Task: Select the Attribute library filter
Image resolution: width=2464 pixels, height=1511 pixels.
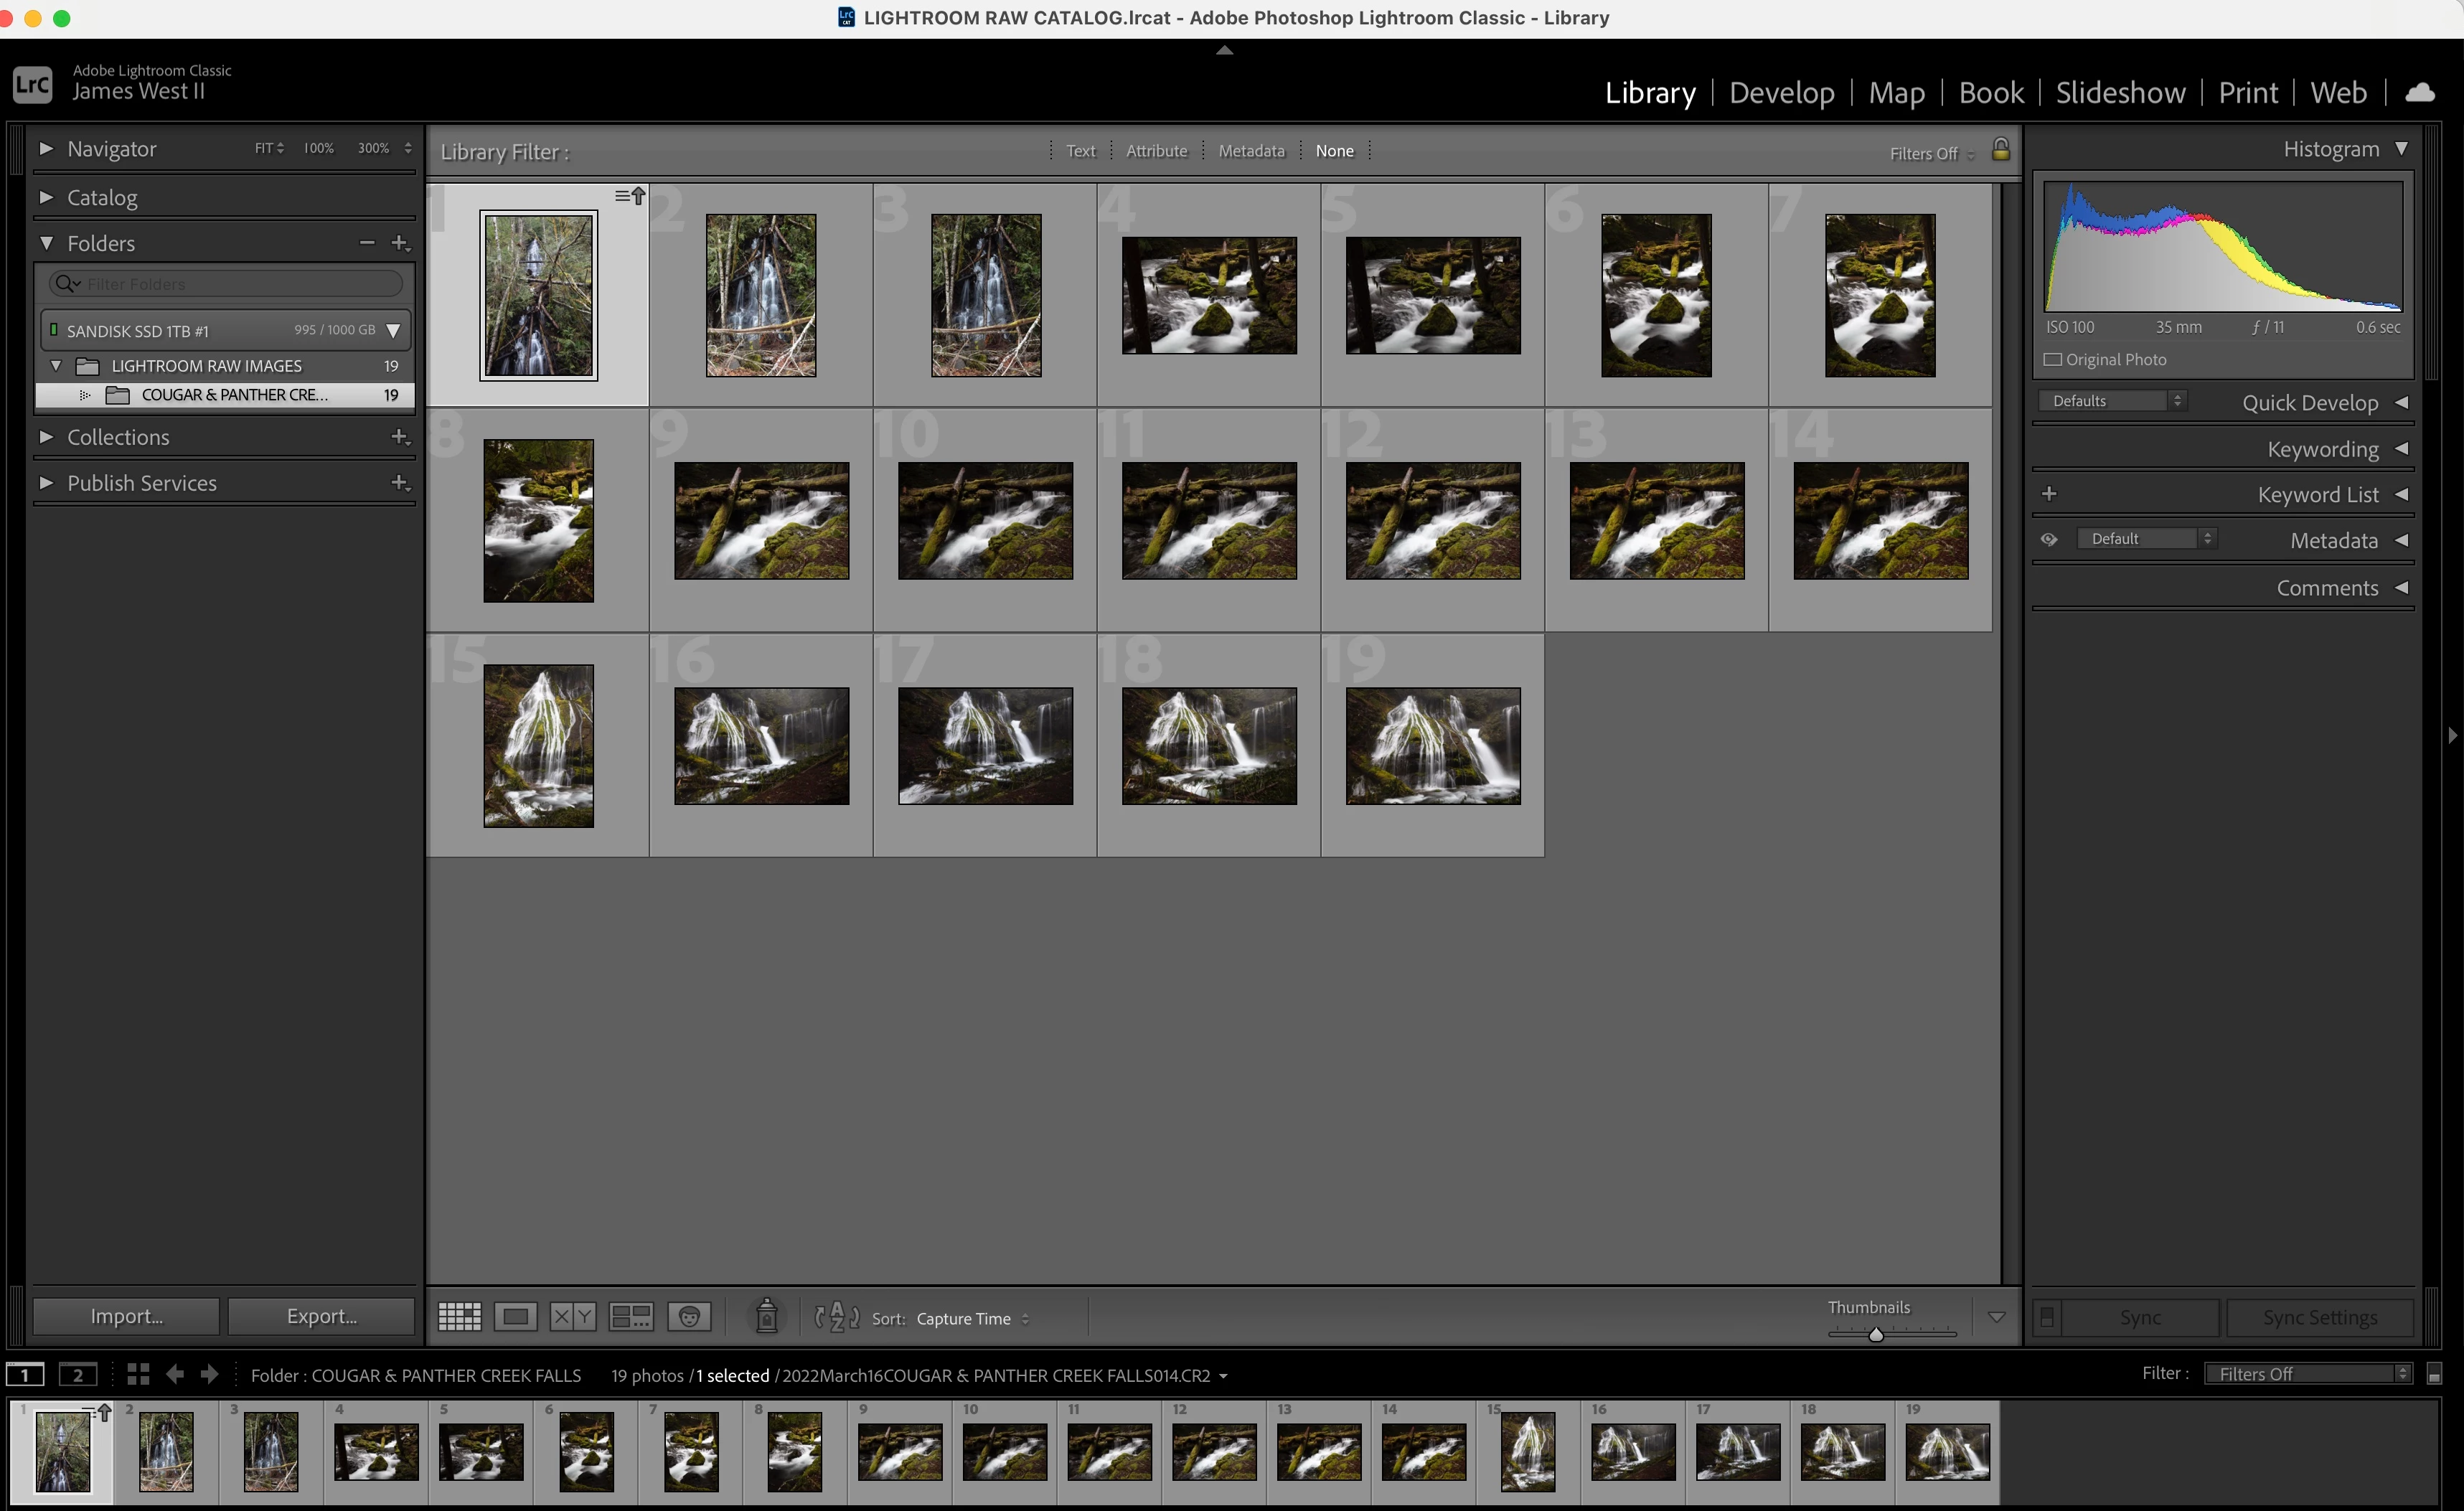Action: [x=1156, y=151]
